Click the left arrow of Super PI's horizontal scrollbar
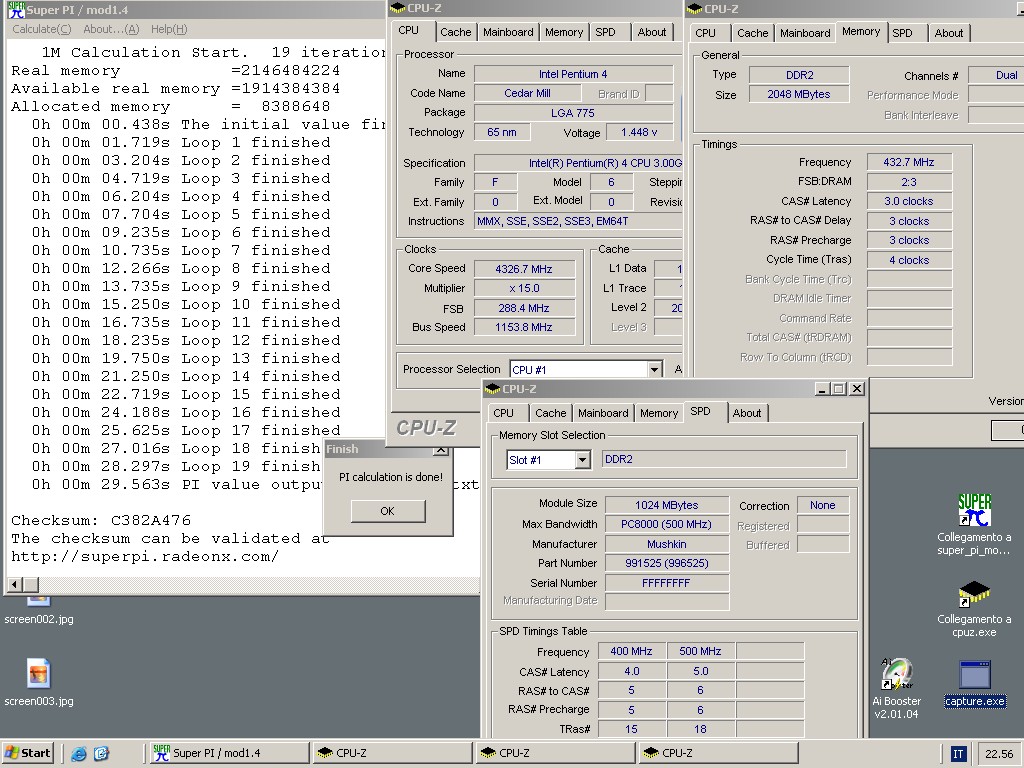The width and height of the screenshot is (1024, 768). [14, 584]
